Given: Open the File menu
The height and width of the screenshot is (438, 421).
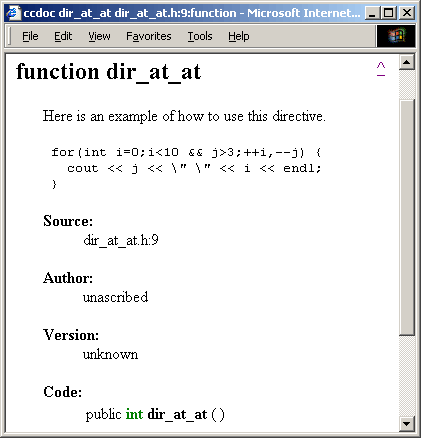Looking at the screenshot, I should click(x=30, y=36).
